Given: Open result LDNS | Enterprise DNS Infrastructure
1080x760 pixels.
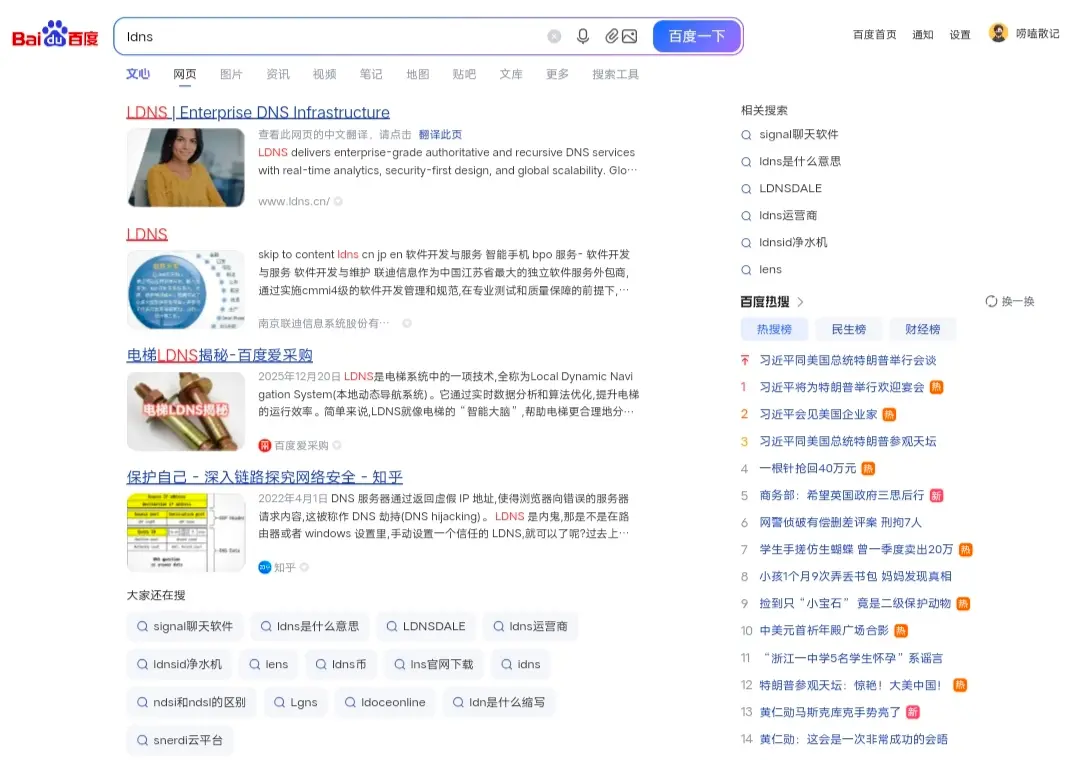Looking at the screenshot, I should 258,112.
